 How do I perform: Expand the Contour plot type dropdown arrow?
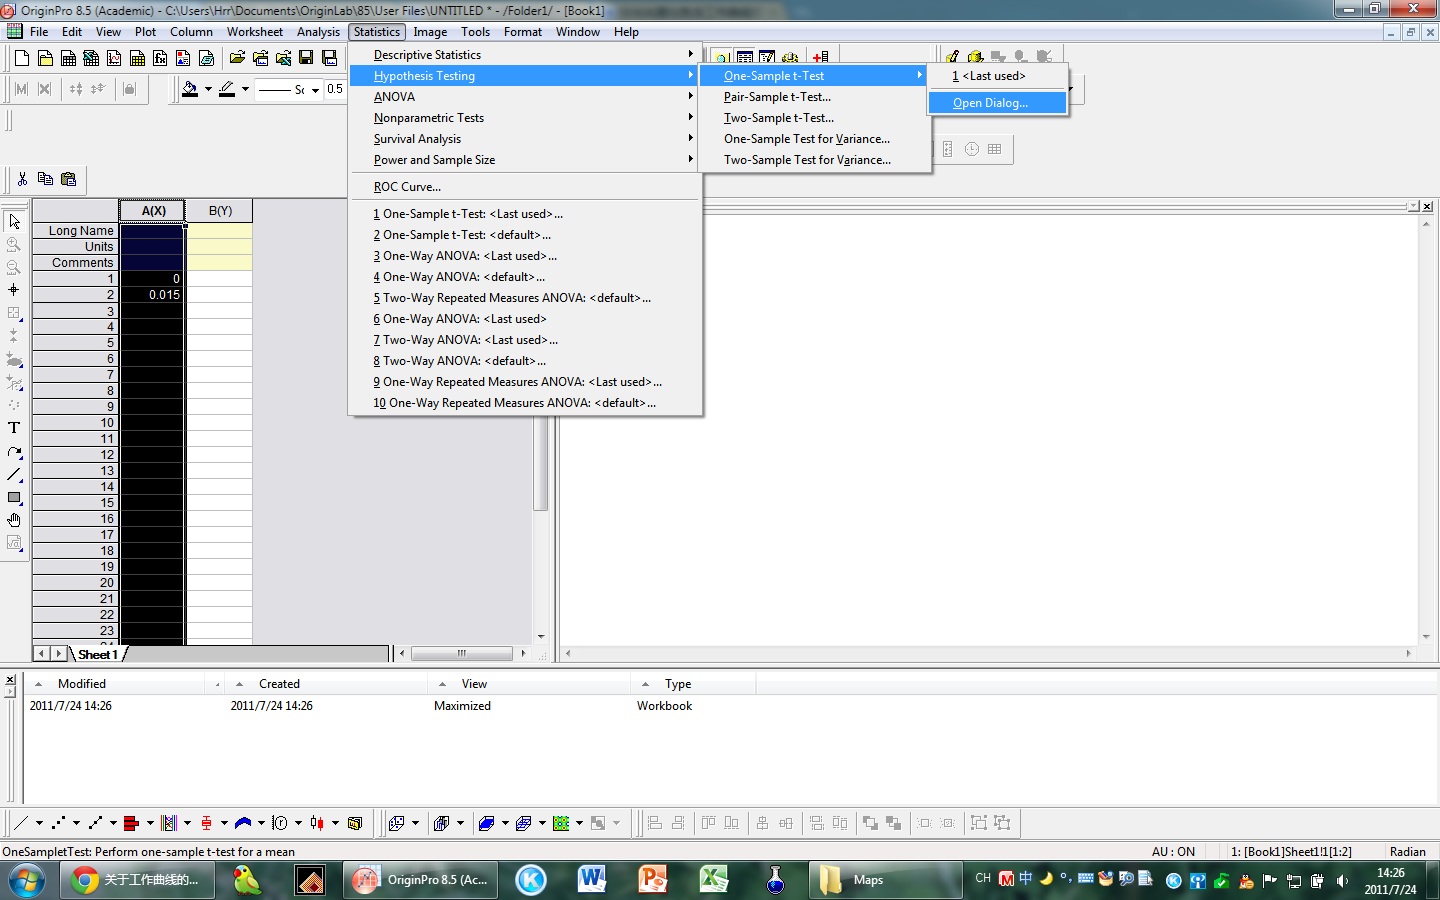click(579, 823)
